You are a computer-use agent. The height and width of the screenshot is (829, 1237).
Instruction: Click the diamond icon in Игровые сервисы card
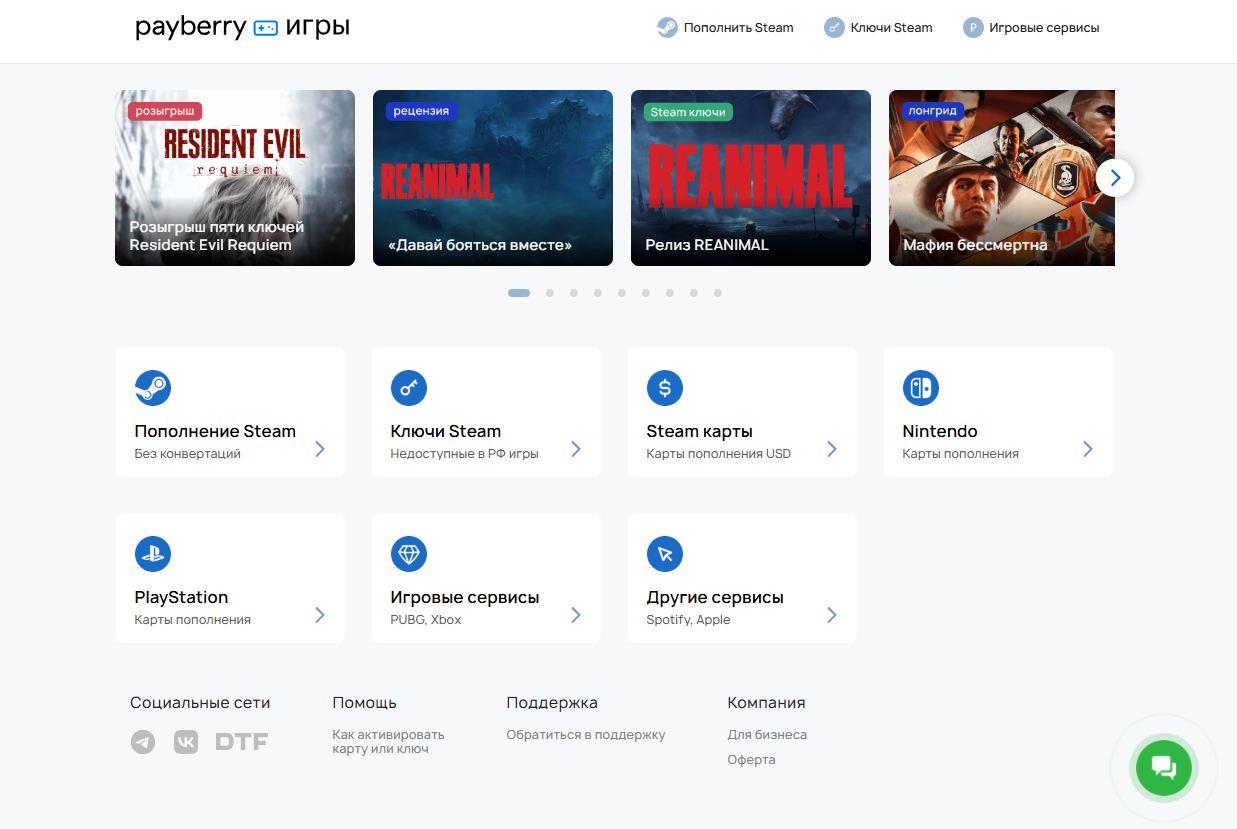tap(409, 554)
